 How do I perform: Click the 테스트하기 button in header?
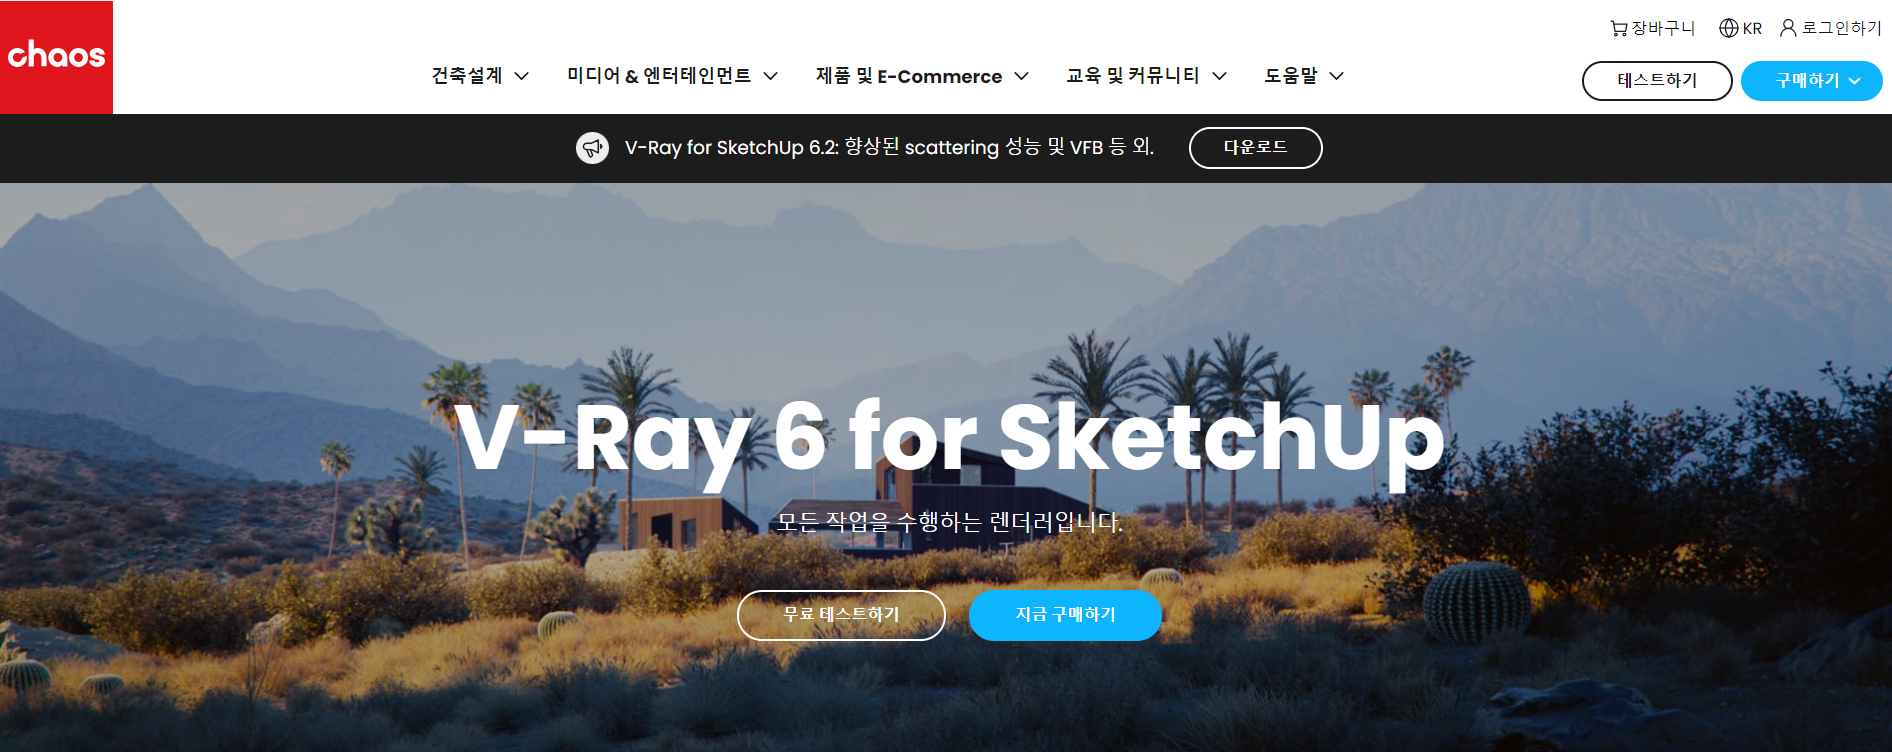[1657, 81]
